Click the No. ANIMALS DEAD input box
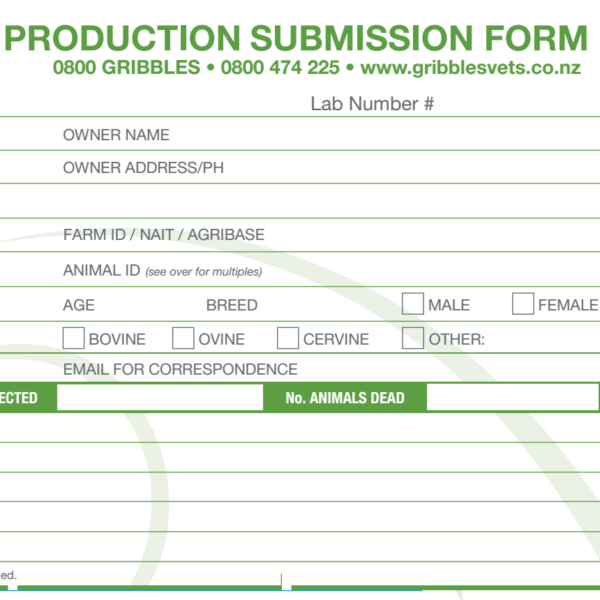The image size is (600, 600). (x=512, y=398)
